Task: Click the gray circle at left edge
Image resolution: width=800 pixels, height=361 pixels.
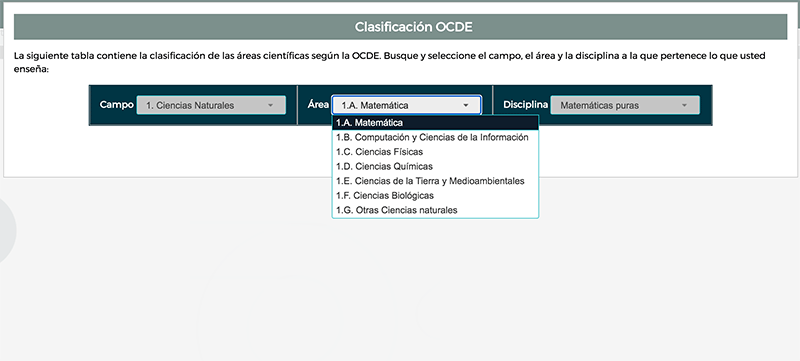Action: pyautogui.click(x=6, y=231)
